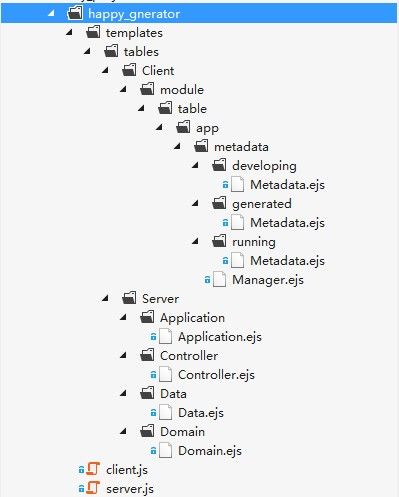Collapse the templates folder arrow

click(69, 32)
